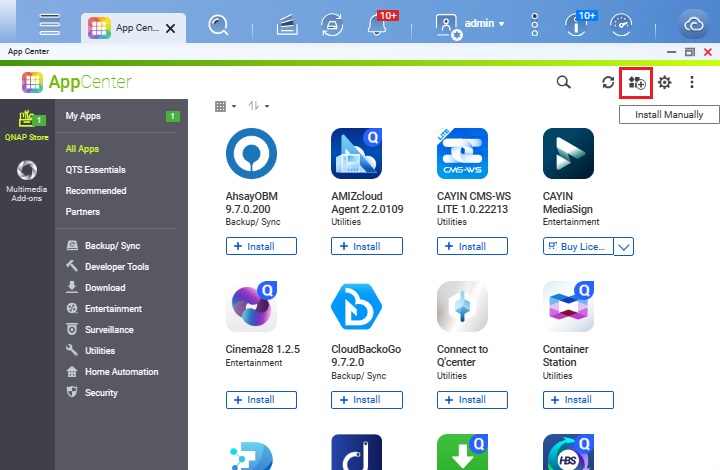This screenshot has height=470, width=720.
Task: Open external devices icon in top bar
Action: [332, 25]
